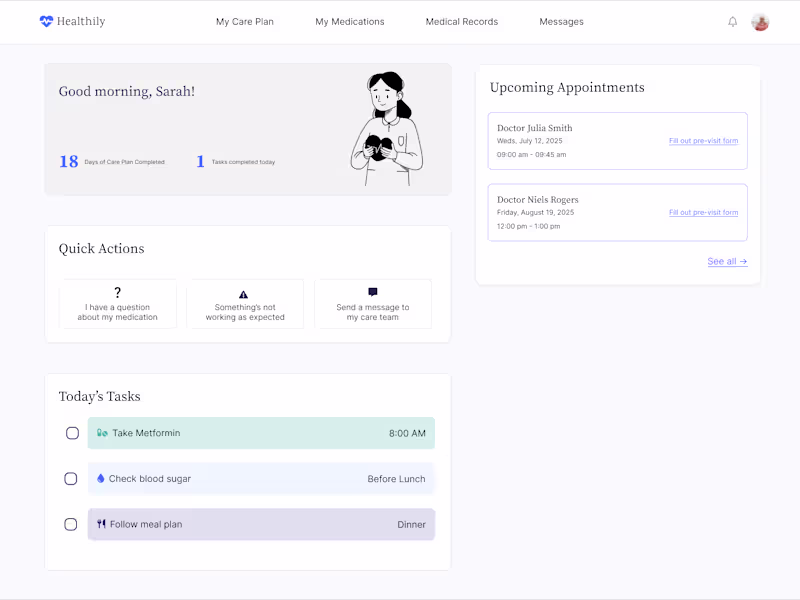800x600 pixels.
Task: Click the warning triangle quick action icon
Action: click(x=245, y=292)
